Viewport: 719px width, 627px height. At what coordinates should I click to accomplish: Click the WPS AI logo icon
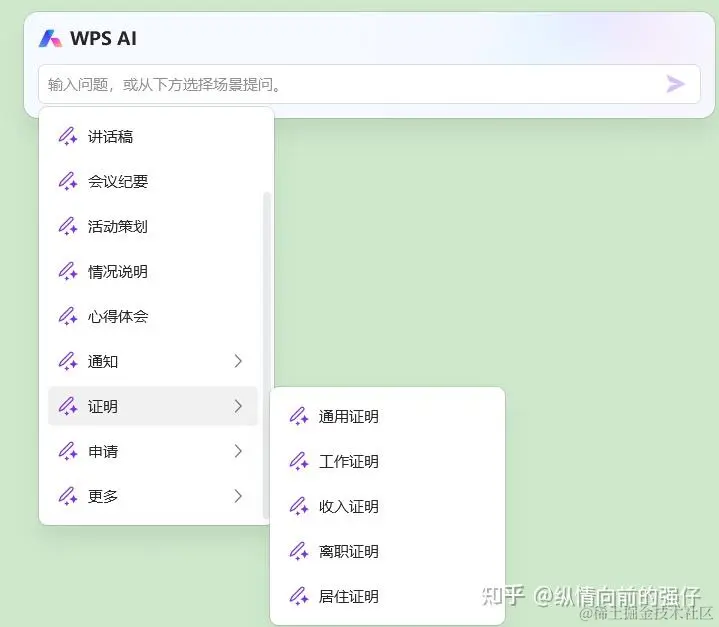pos(50,39)
